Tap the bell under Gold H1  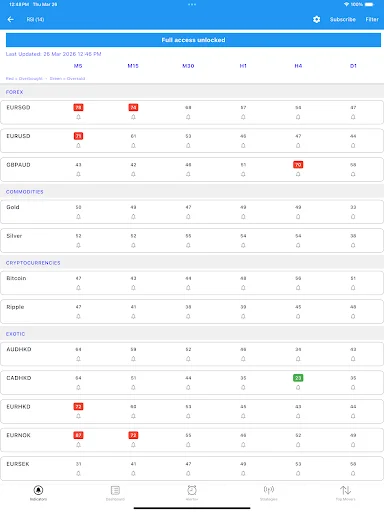point(243,217)
